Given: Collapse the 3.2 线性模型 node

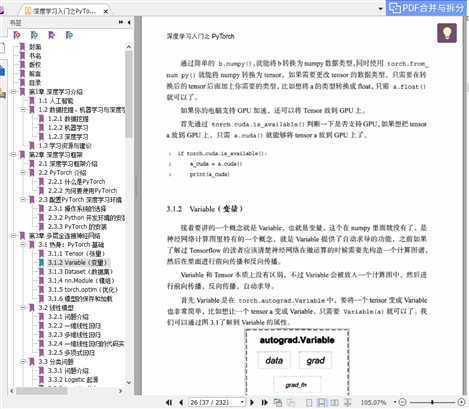Looking at the screenshot, I should (x=23, y=307).
